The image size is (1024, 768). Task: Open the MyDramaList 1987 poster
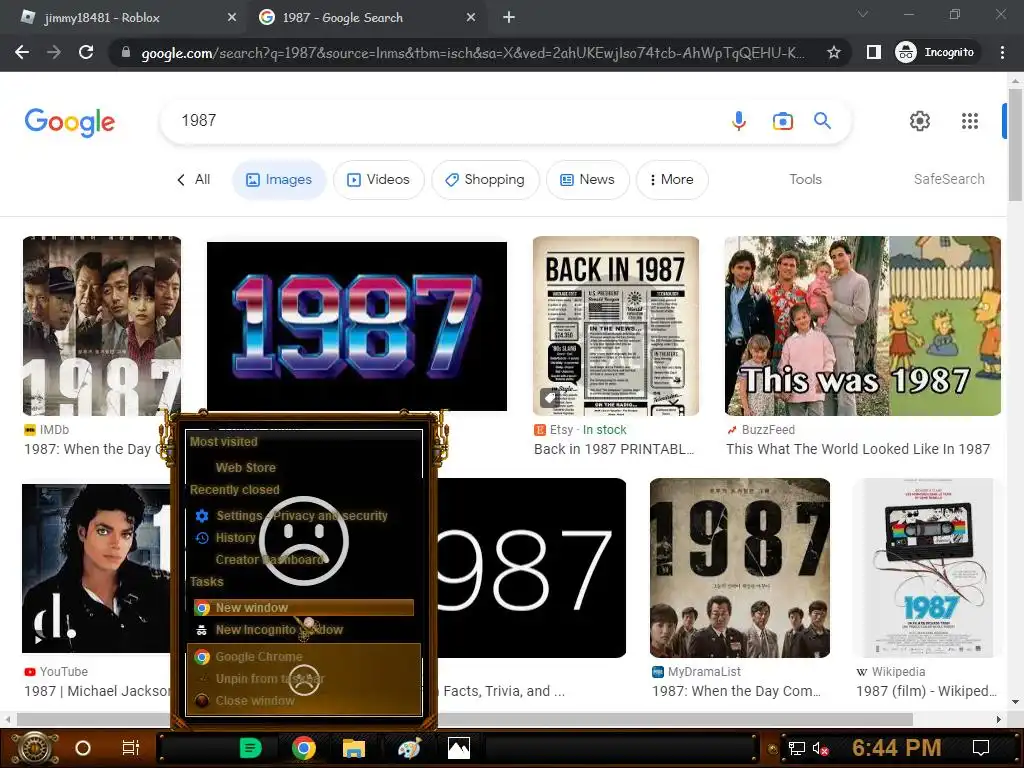pos(740,568)
